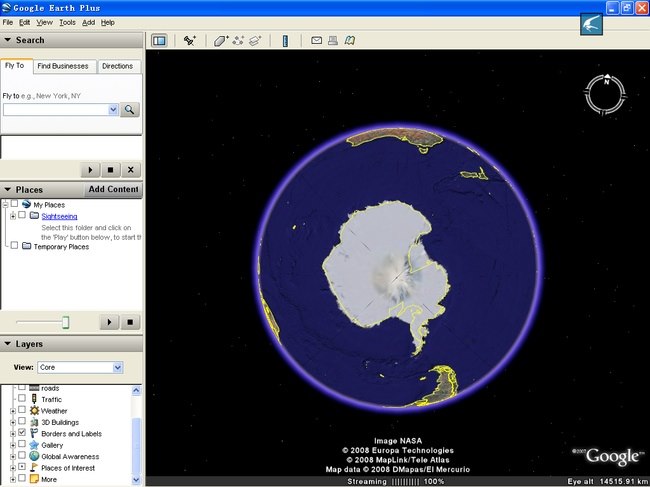This screenshot has width=650, height=487.
Task: Enable the Weather layer checkbox
Action: (22, 410)
